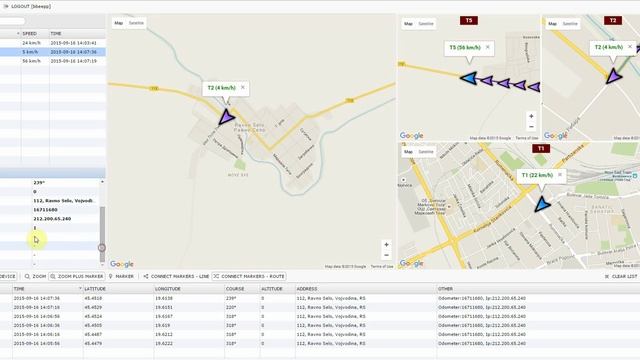Click latitude cell 45.4479
Screen dimensions: 640x360
[93, 343]
